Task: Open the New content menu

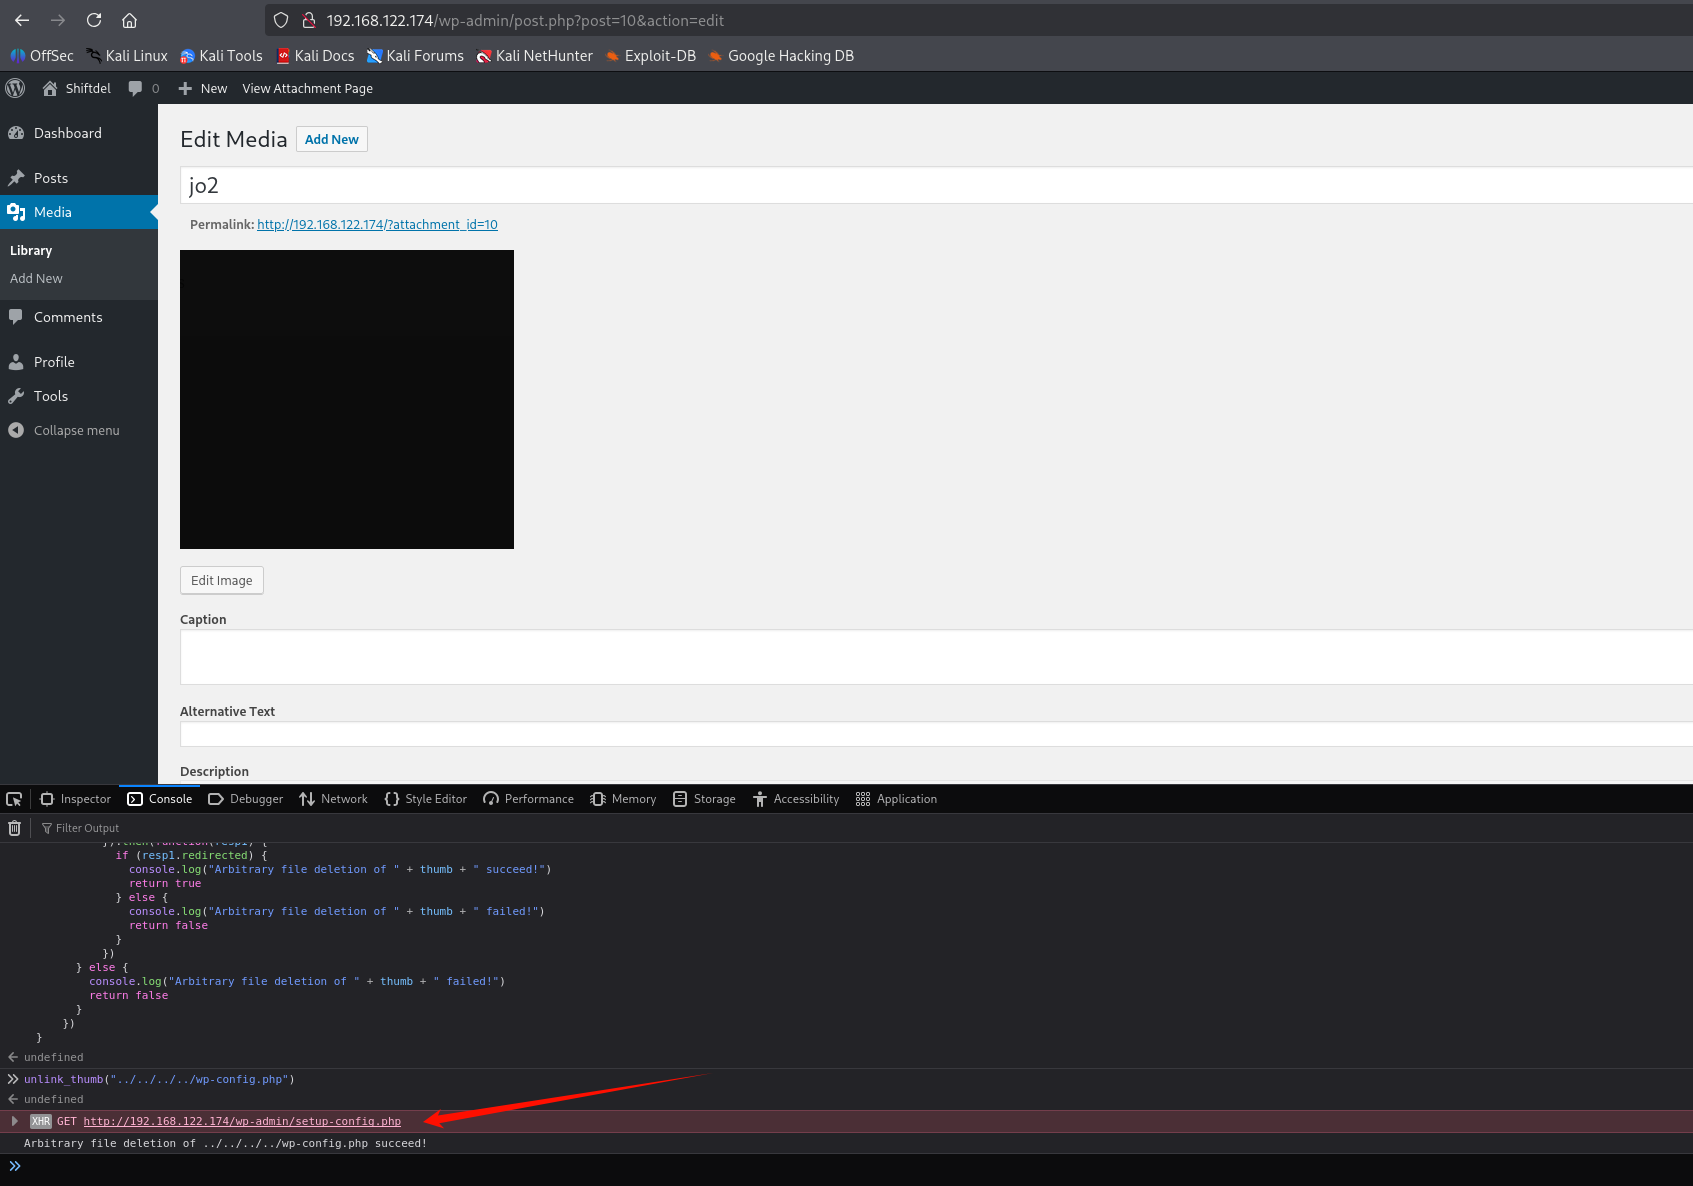Action: point(203,88)
